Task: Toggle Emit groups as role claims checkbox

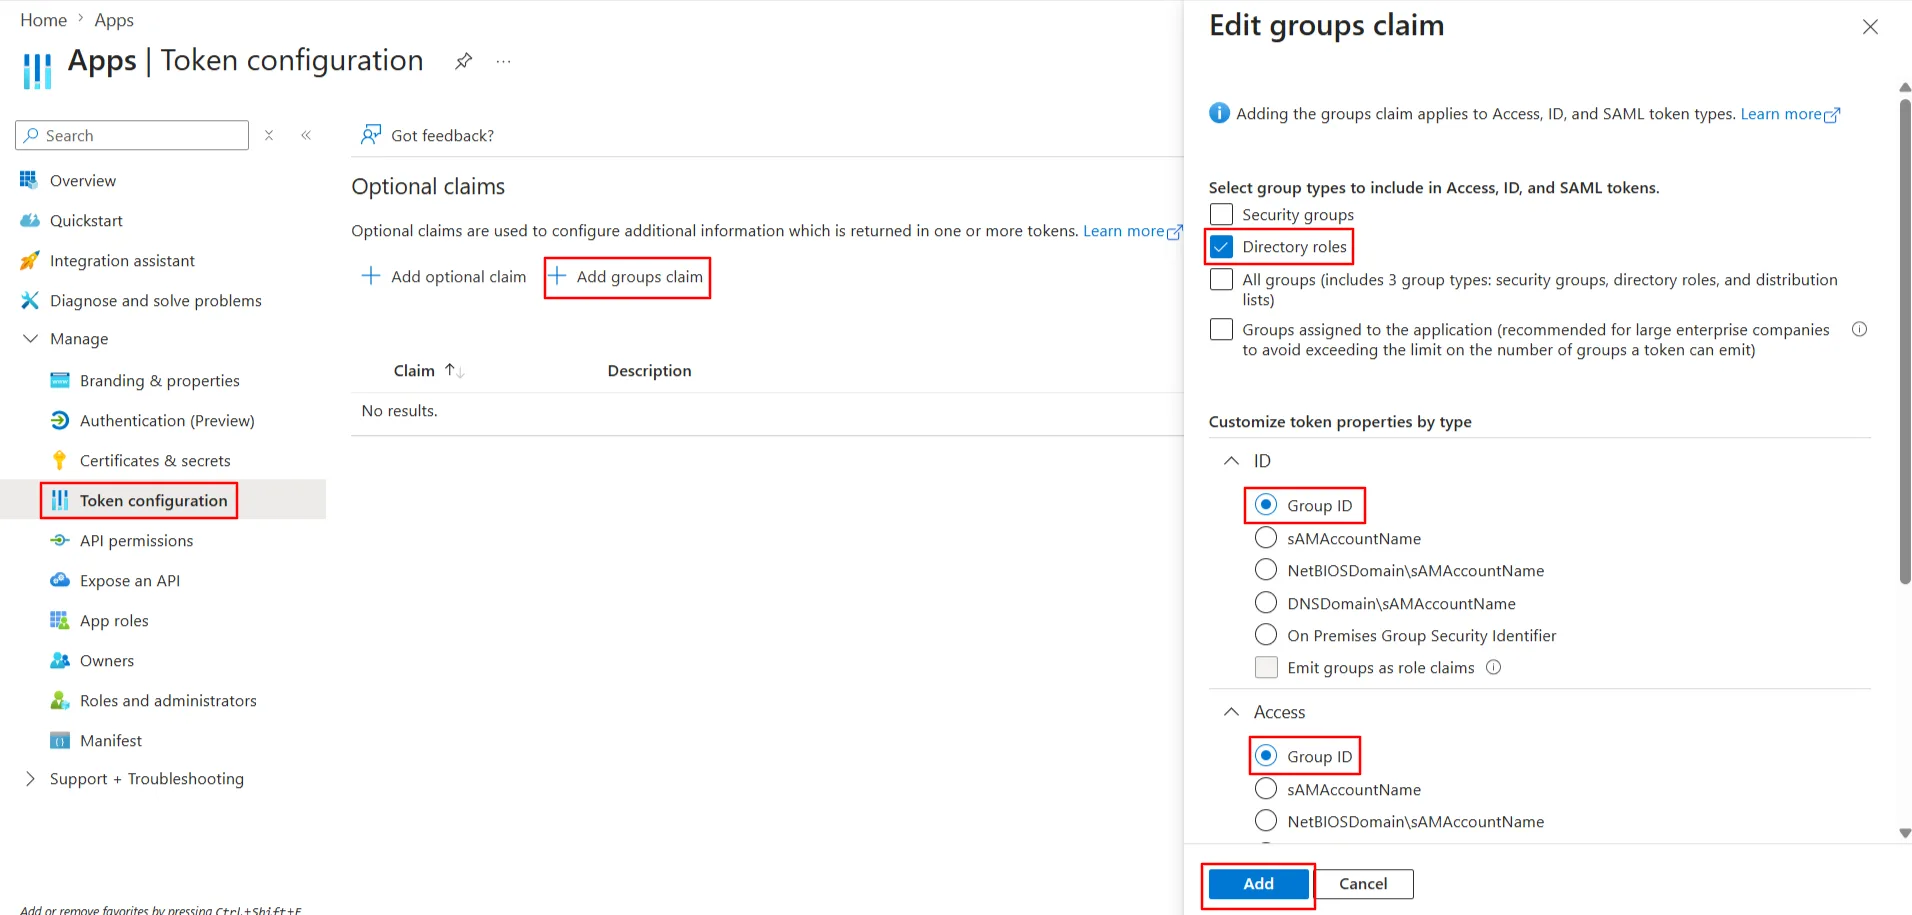Action: coord(1266,667)
